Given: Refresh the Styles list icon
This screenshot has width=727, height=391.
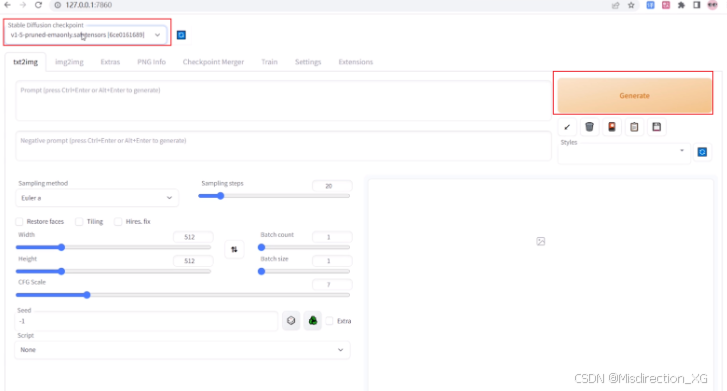Looking at the screenshot, I should pos(702,152).
